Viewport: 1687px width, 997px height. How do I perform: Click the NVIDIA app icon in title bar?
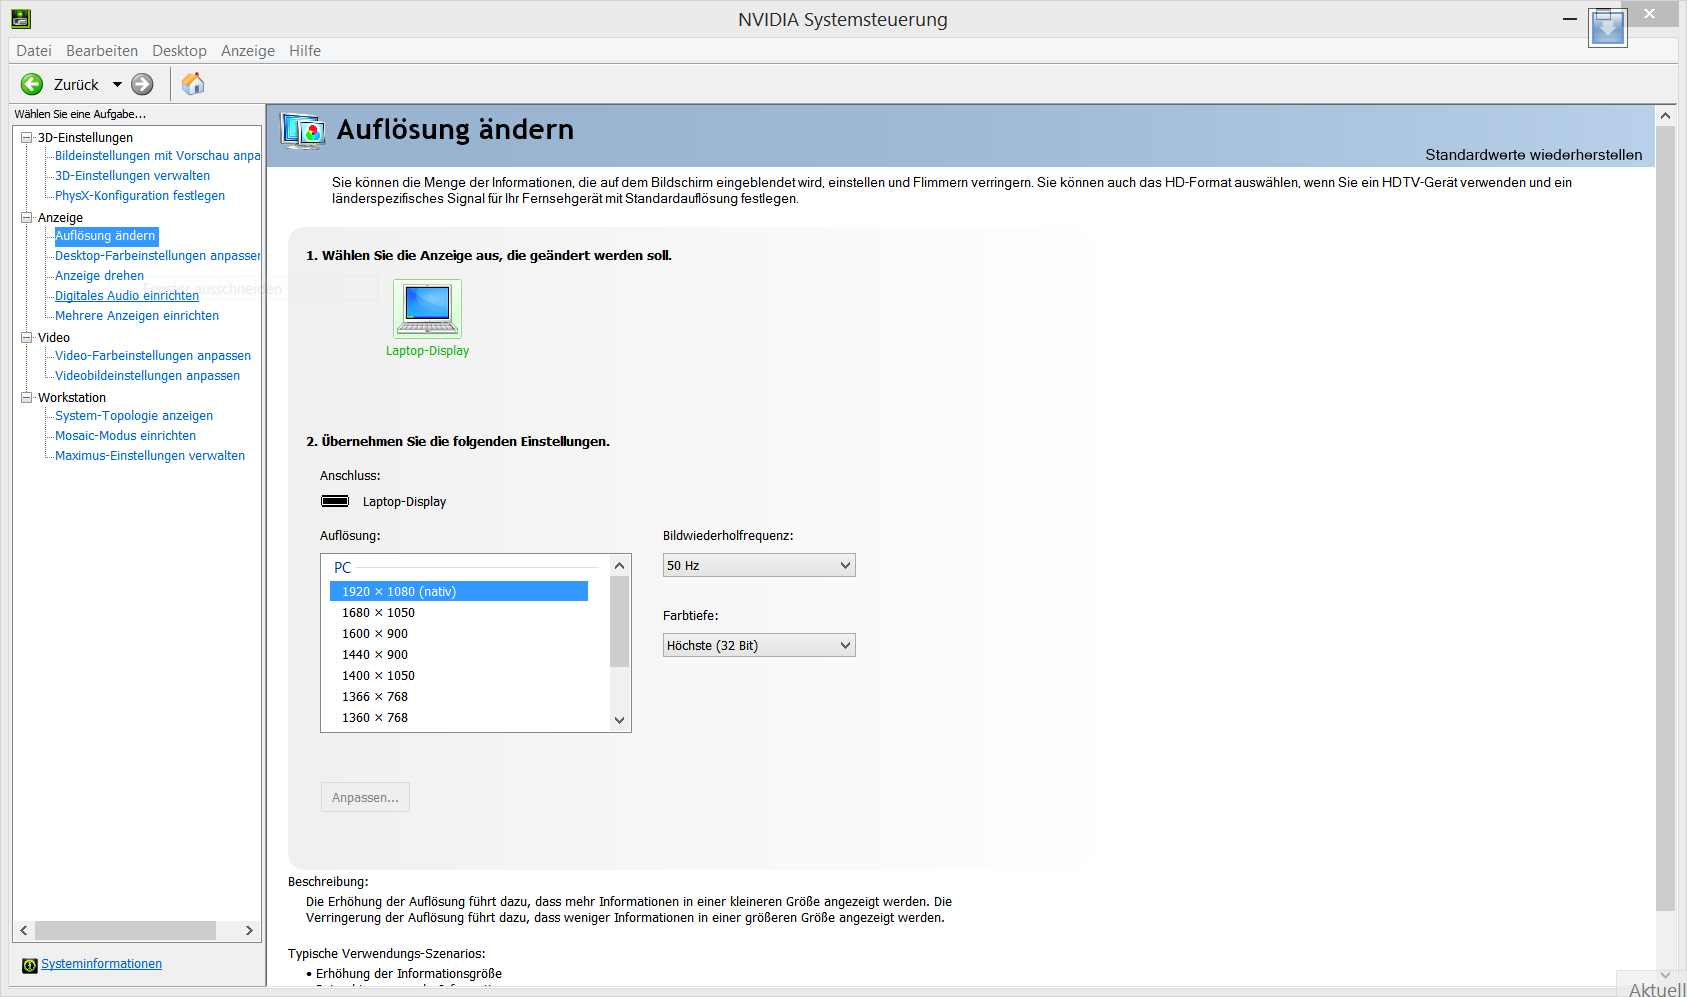point(21,18)
